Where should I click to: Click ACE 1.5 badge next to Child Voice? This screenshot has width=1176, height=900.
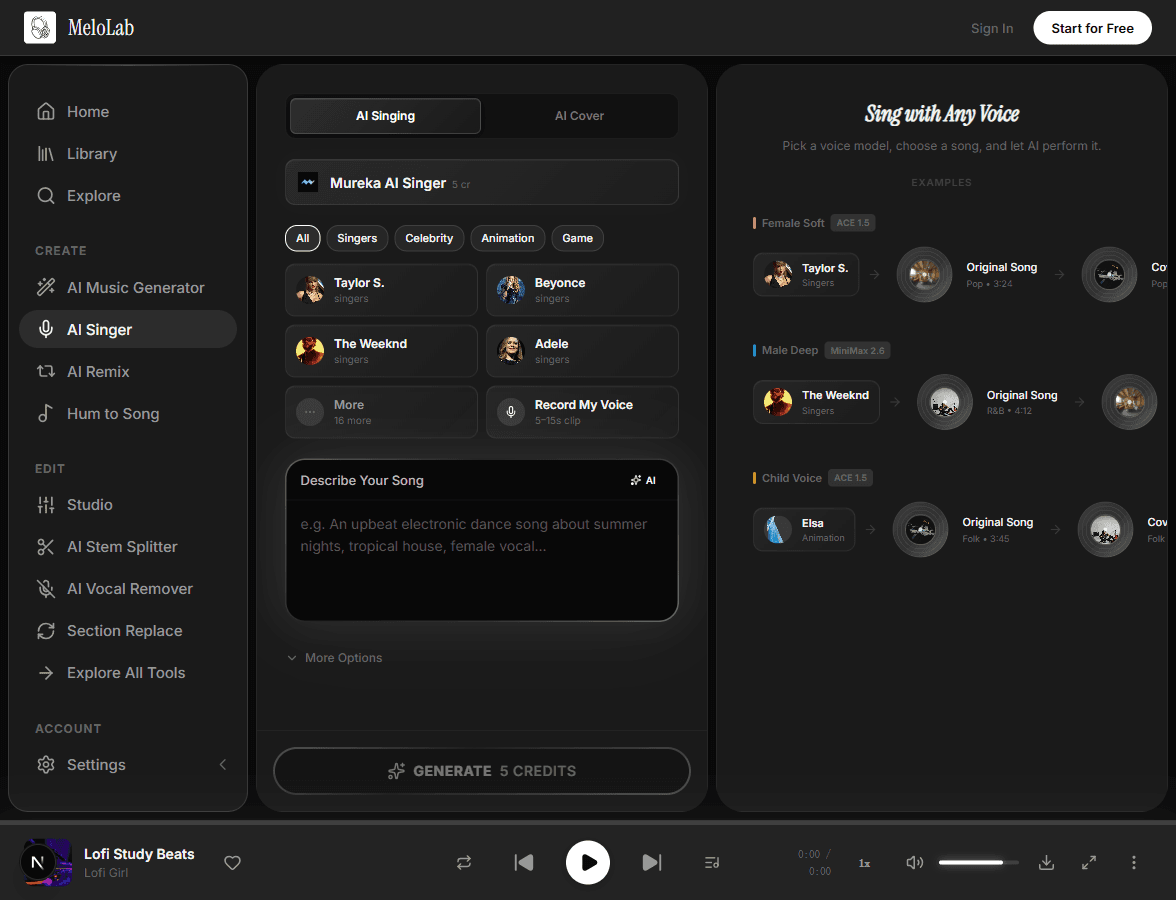point(850,478)
